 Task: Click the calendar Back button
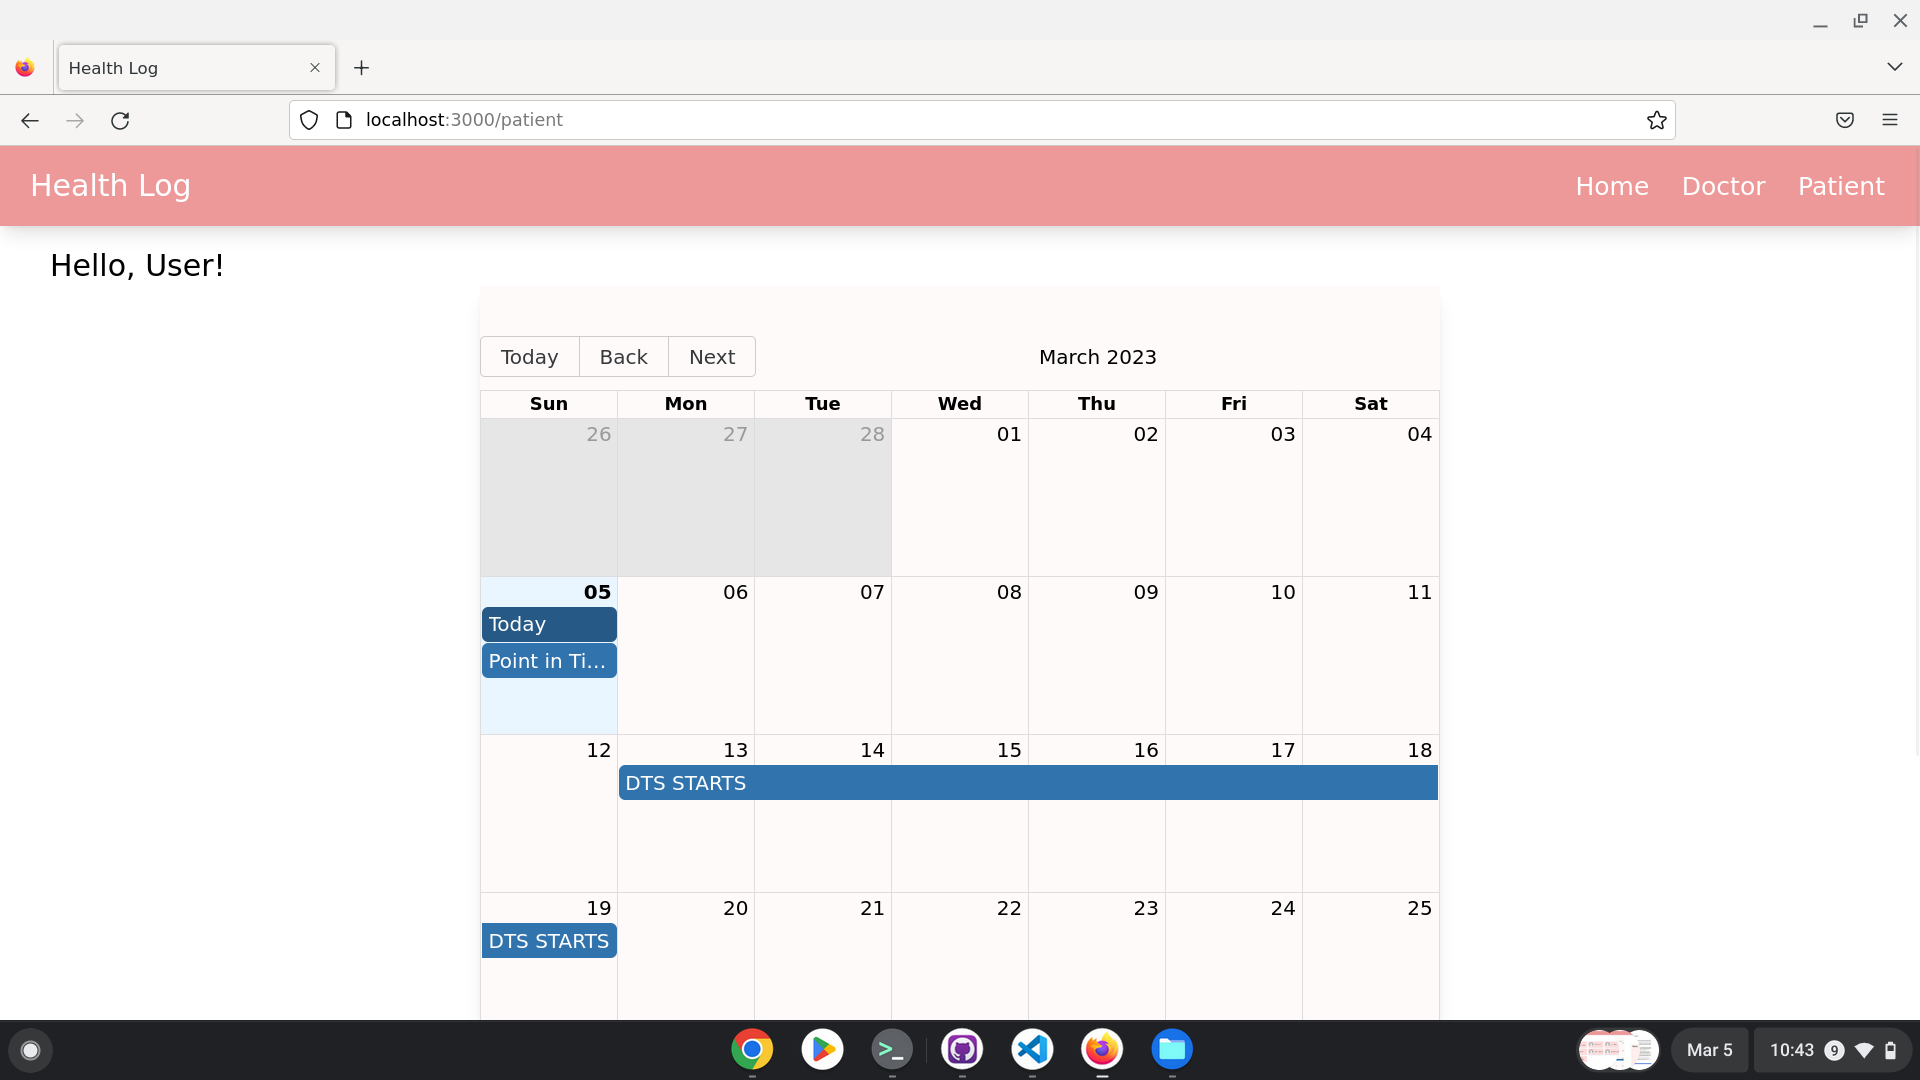tap(623, 357)
